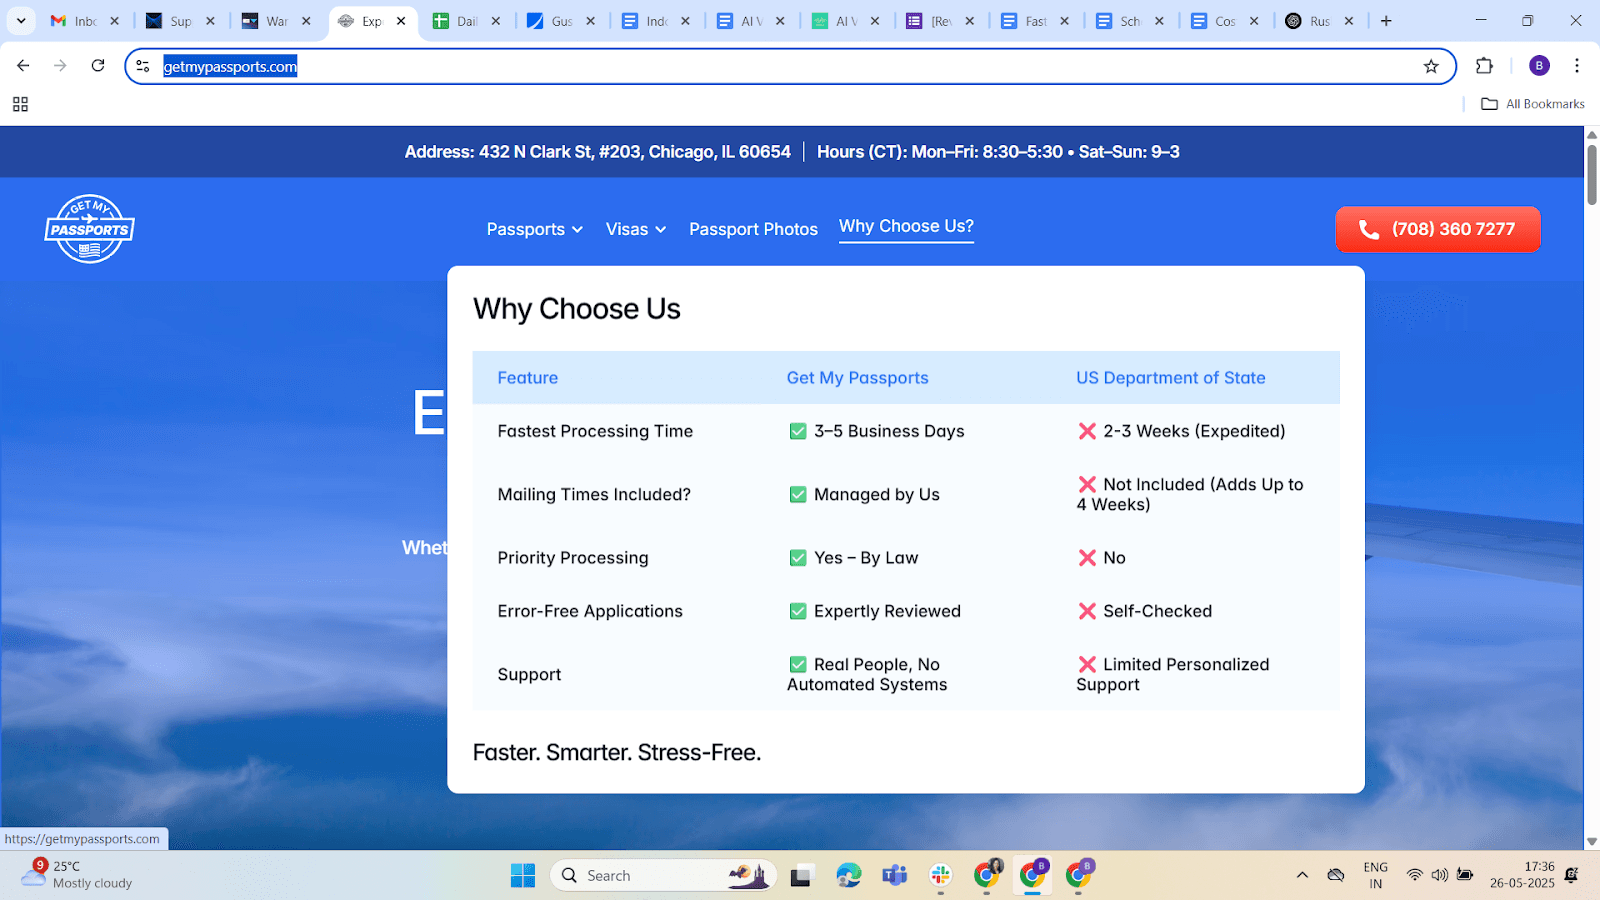Close the Gmail Inbox tab
The height and width of the screenshot is (900, 1600).
point(115,21)
